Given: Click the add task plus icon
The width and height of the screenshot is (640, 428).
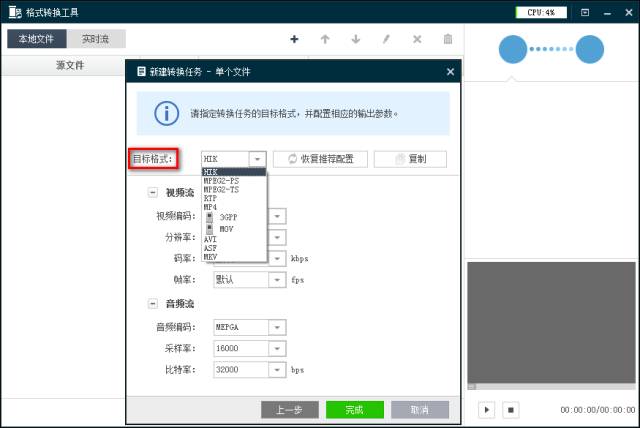Looking at the screenshot, I should point(294,39).
